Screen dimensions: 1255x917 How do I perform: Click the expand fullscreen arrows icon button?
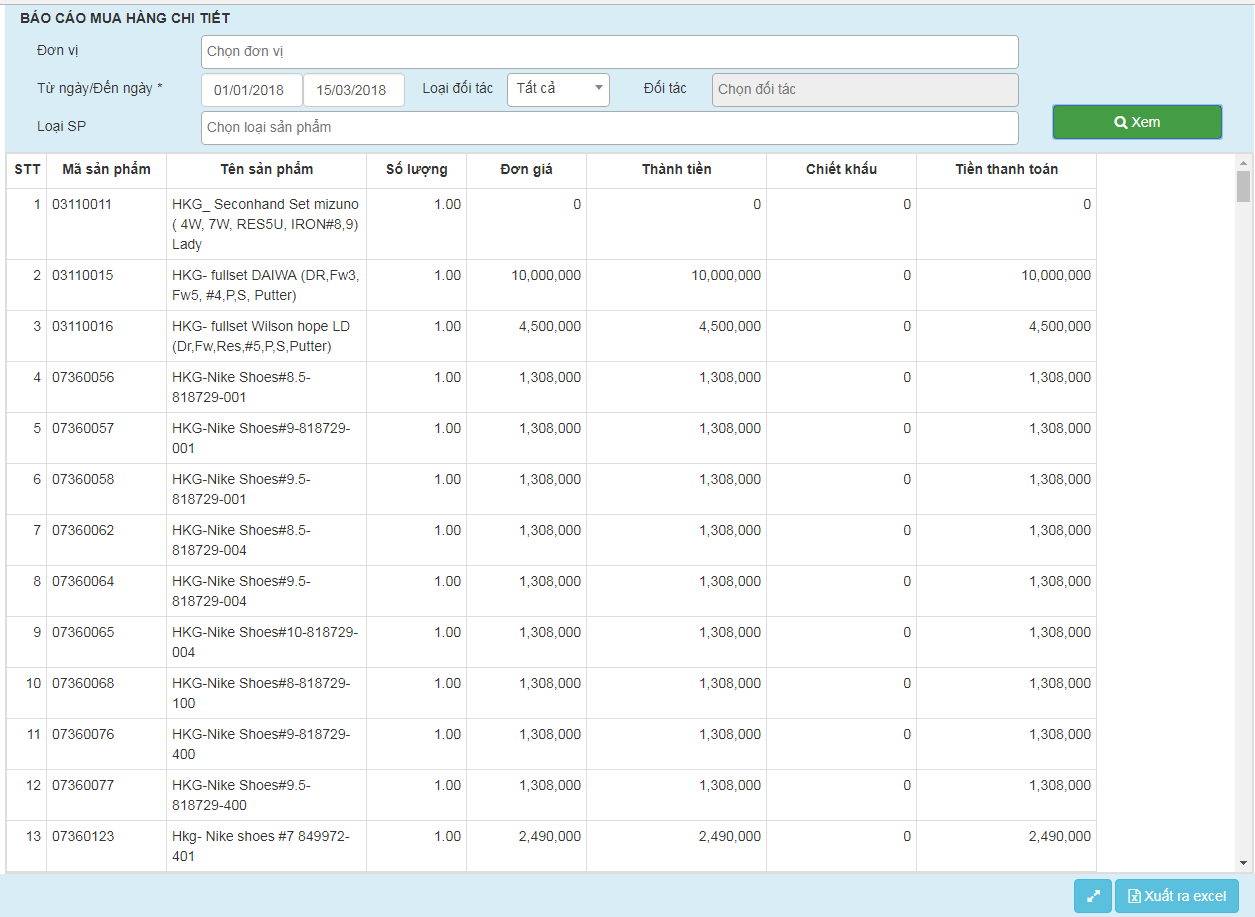click(x=1093, y=896)
